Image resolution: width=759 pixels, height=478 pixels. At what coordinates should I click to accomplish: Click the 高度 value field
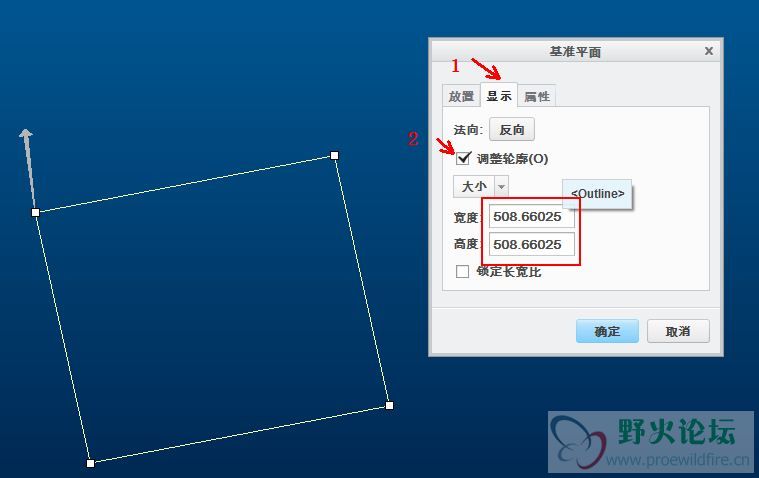tap(531, 244)
